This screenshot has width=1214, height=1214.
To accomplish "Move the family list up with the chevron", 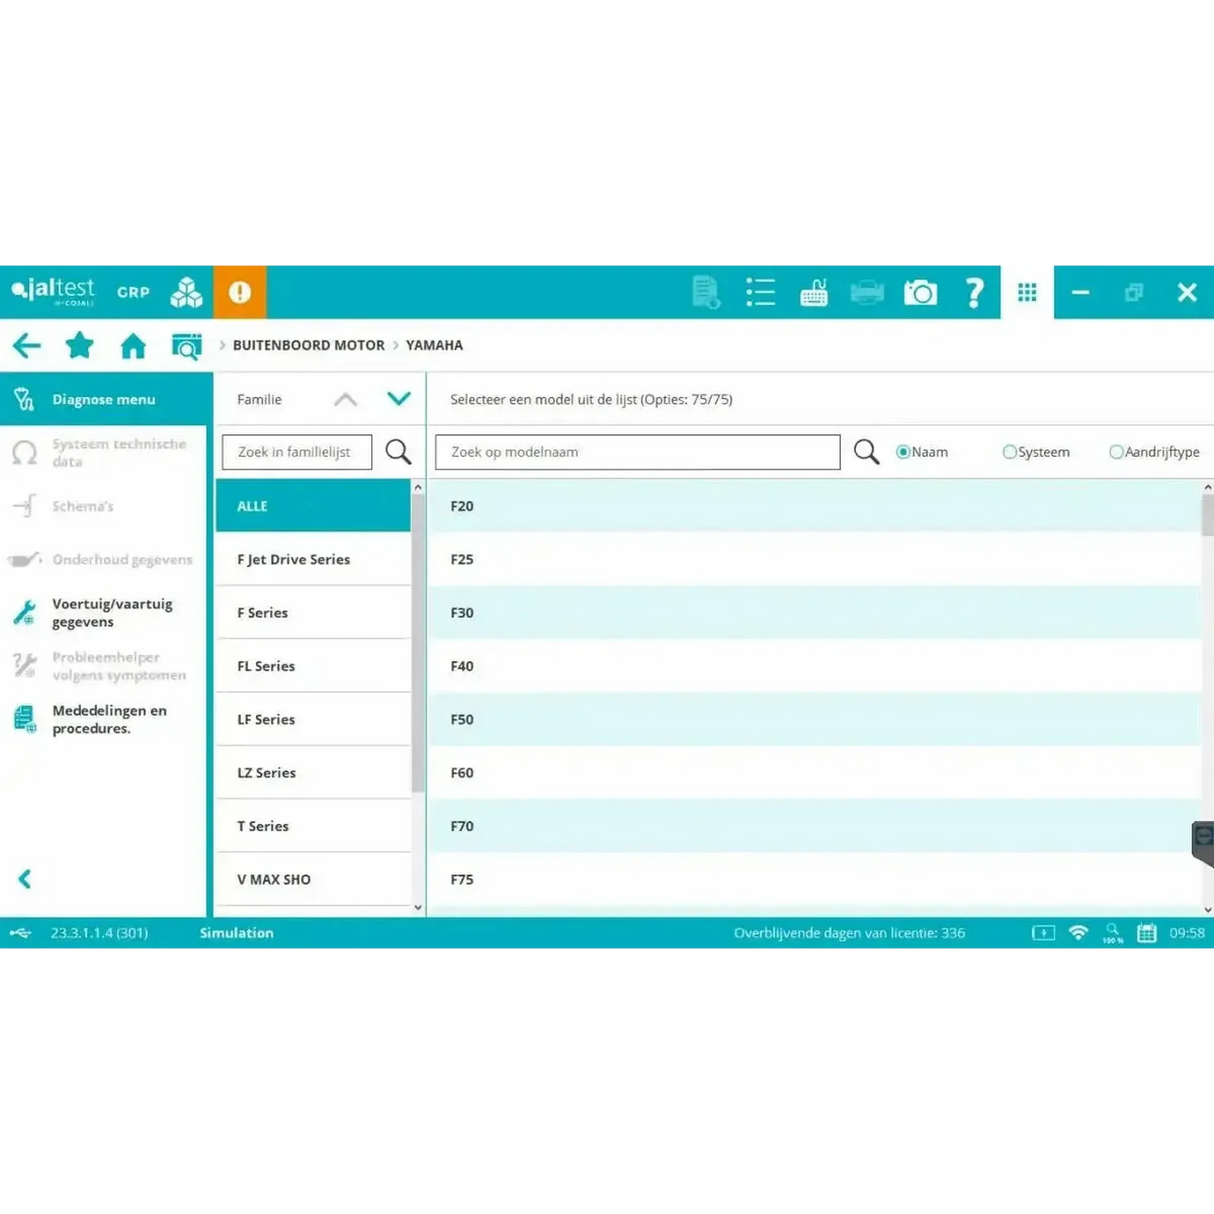I will point(345,399).
